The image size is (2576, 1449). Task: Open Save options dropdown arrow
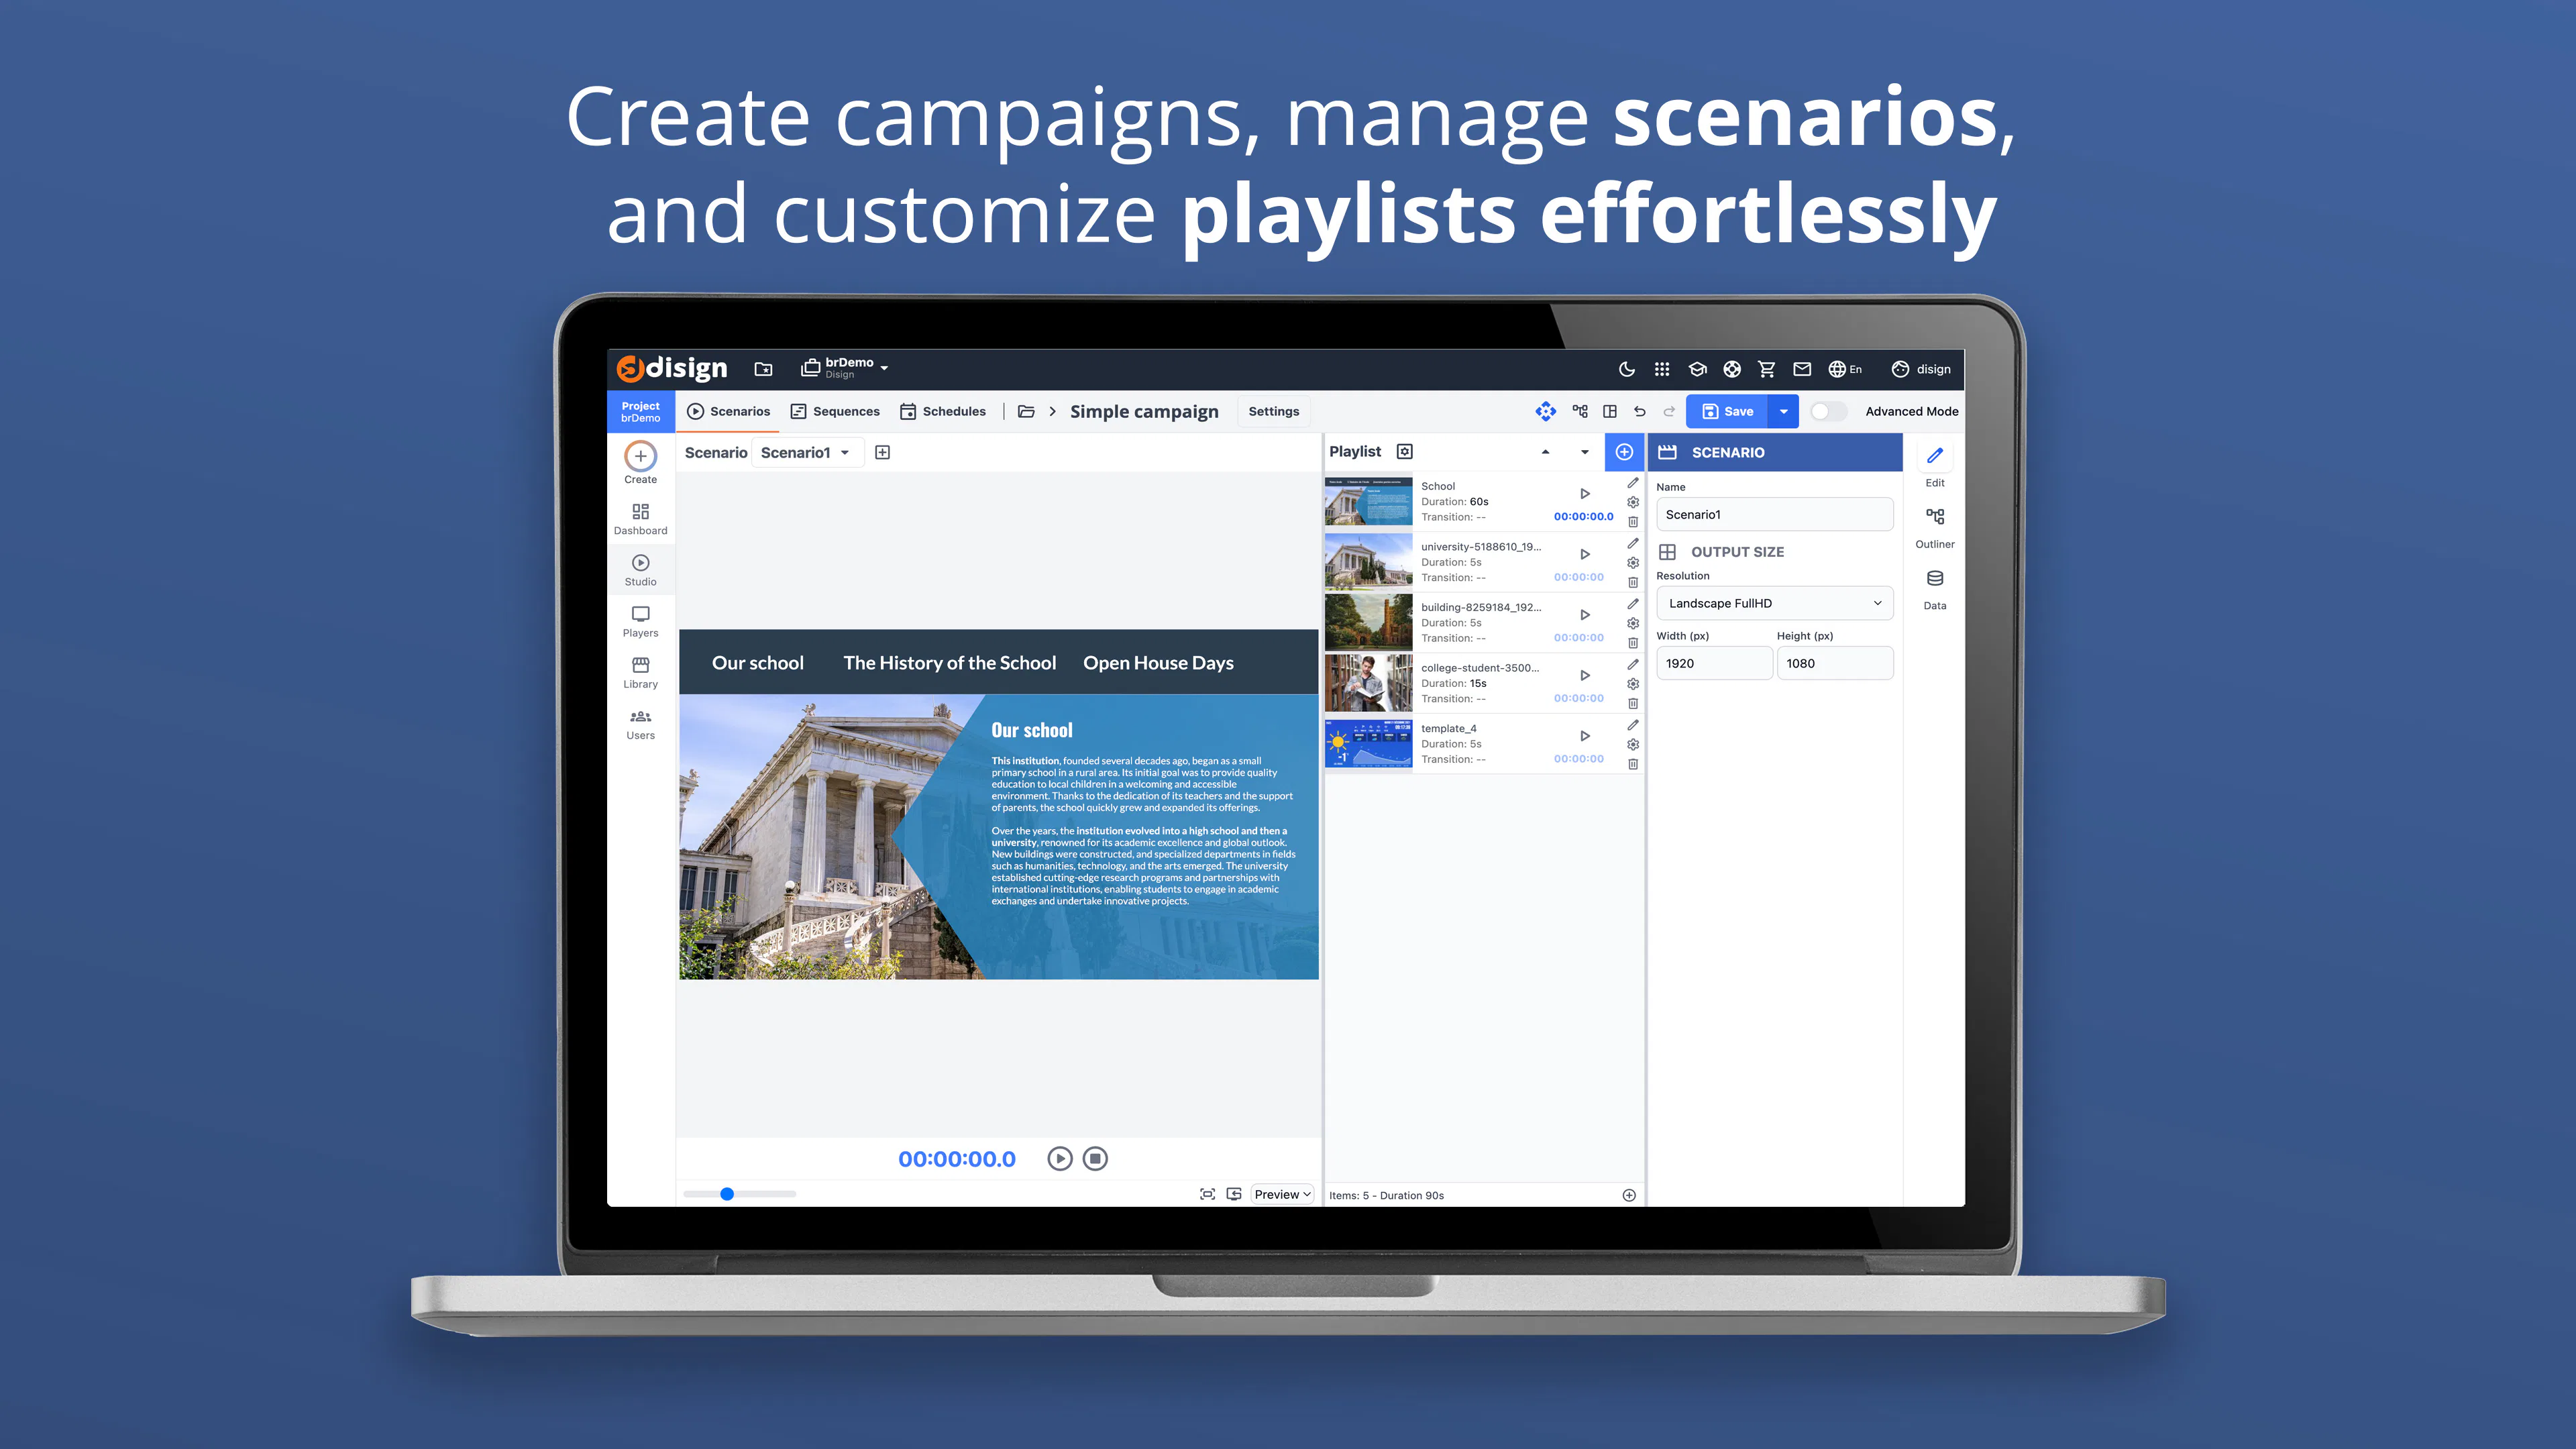point(1783,411)
